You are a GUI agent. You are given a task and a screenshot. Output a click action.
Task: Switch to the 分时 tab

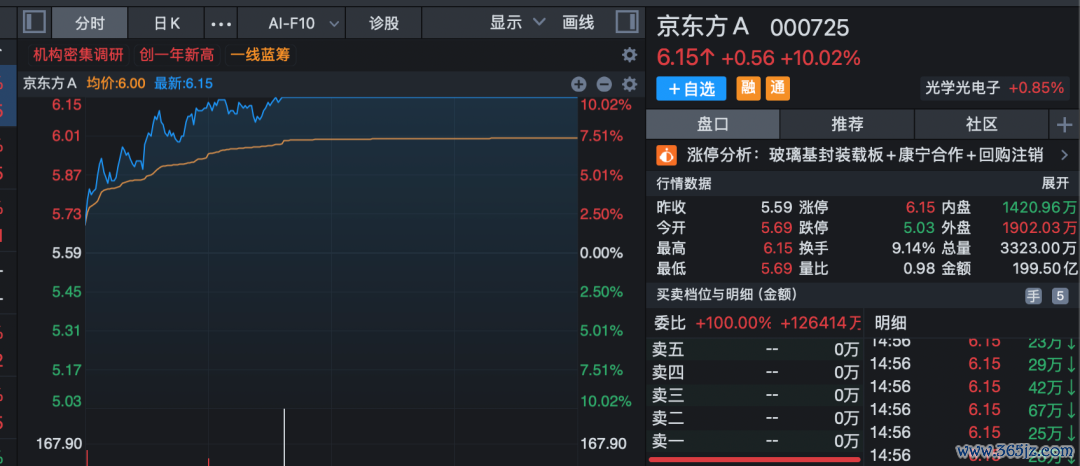click(x=90, y=23)
